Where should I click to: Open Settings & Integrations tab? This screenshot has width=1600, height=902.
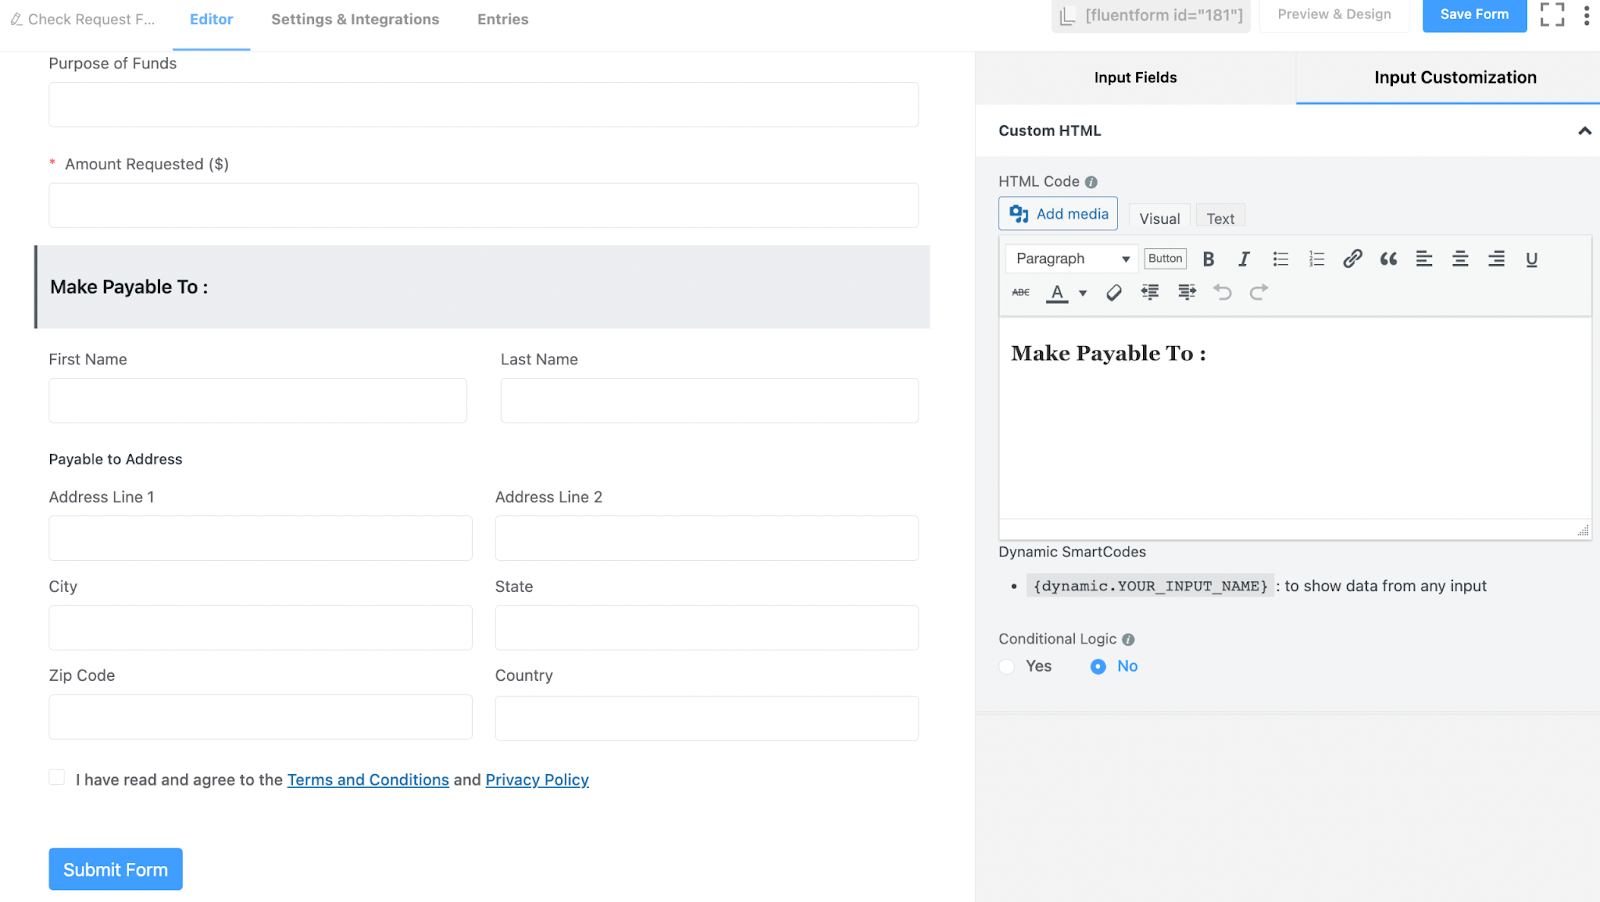coord(355,19)
